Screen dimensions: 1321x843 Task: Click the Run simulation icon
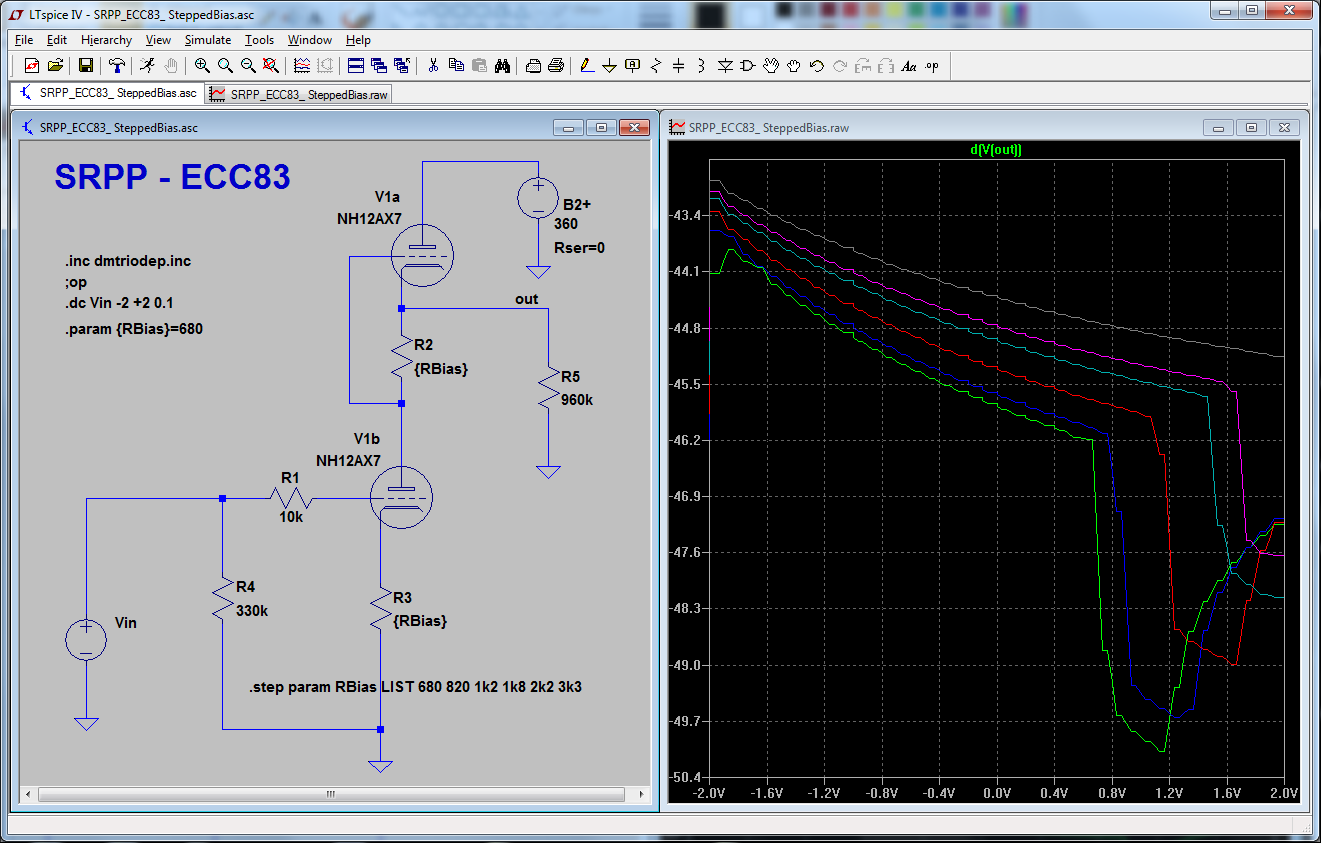(148, 66)
